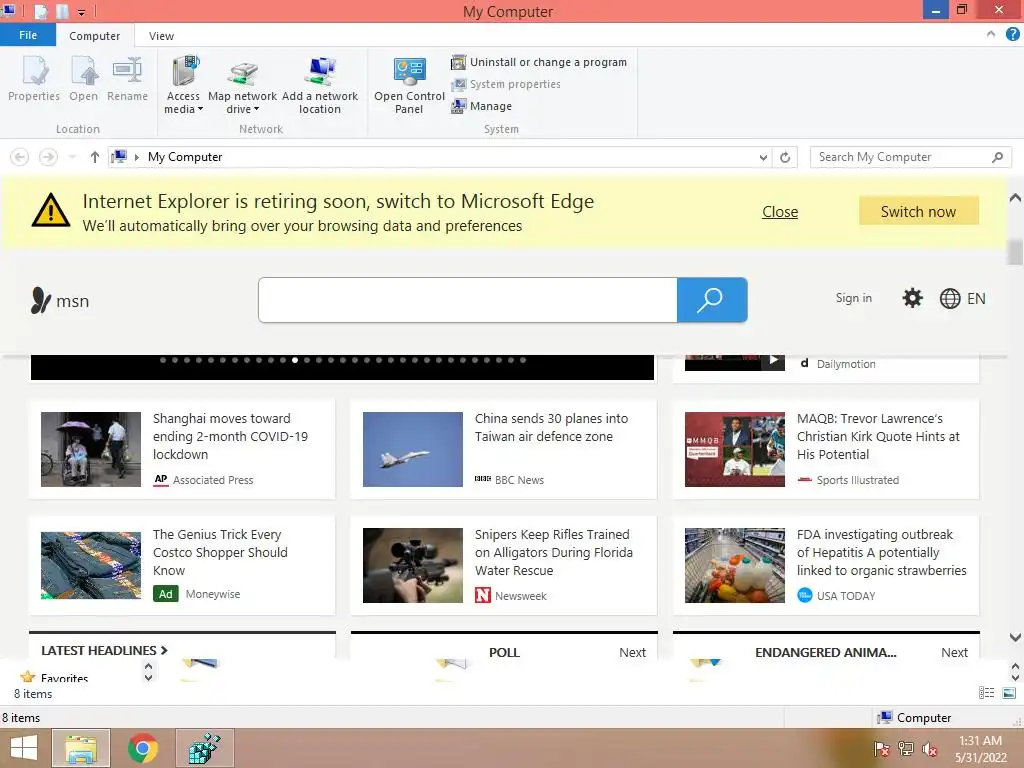Image resolution: width=1024 pixels, height=768 pixels.
Task: Open LATEST HEADLINES section
Action: tap(104, 650)
